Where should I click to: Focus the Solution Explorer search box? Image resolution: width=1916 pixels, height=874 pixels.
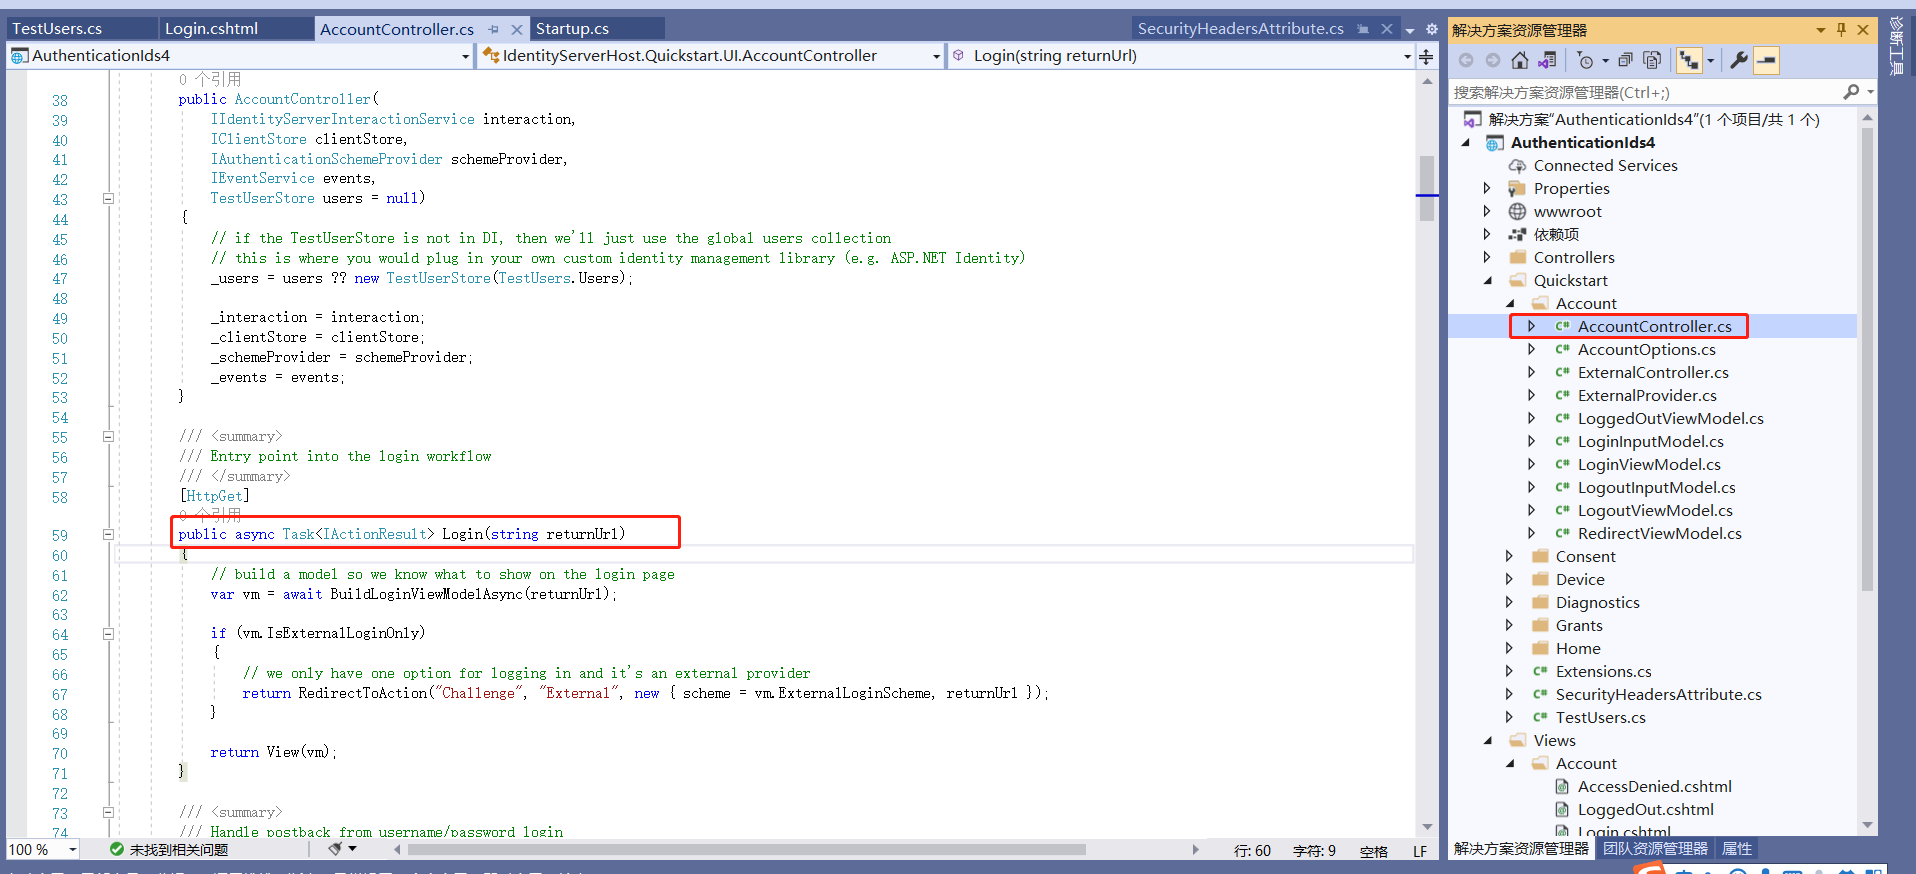tap(1646, 92)
